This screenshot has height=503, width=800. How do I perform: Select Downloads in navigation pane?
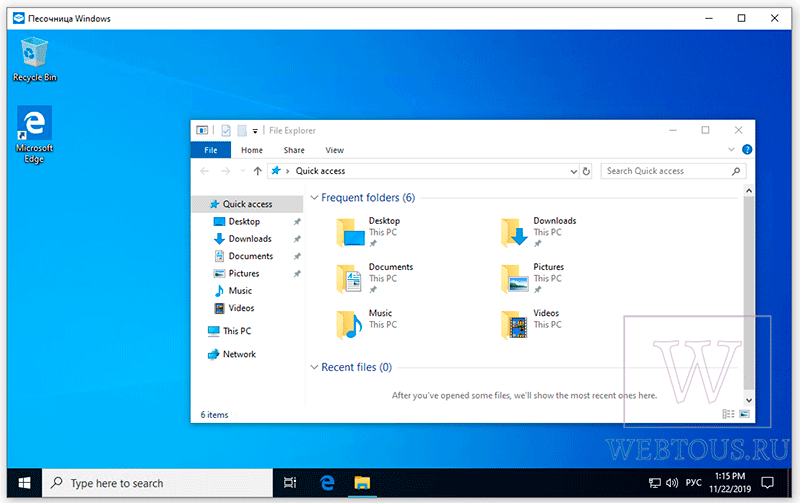click(x=250, y=239)
